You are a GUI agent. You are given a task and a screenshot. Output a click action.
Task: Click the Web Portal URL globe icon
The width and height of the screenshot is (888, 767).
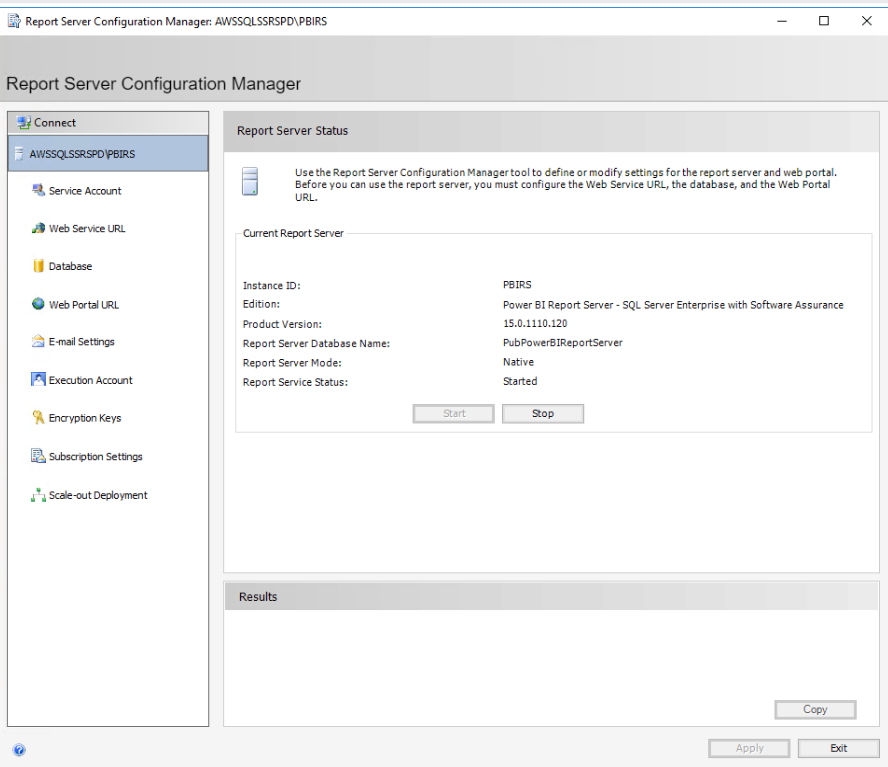click(38, 304)
